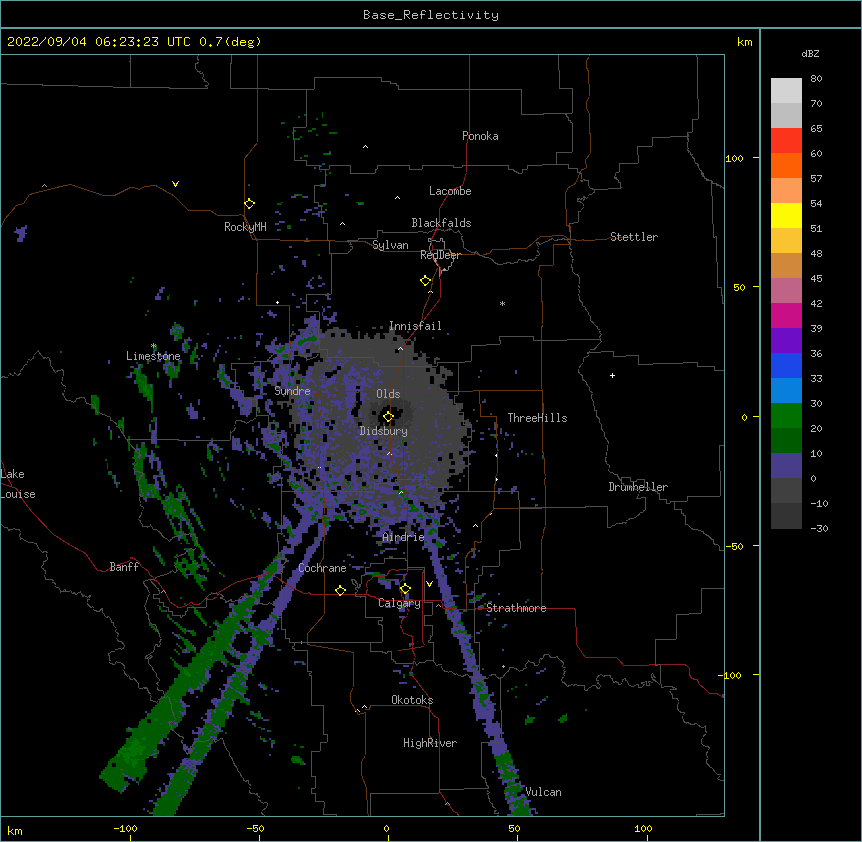The image size is (862, 842).
Task: Click the -100 tick label on bottom axis
Action: click(125, 828)
